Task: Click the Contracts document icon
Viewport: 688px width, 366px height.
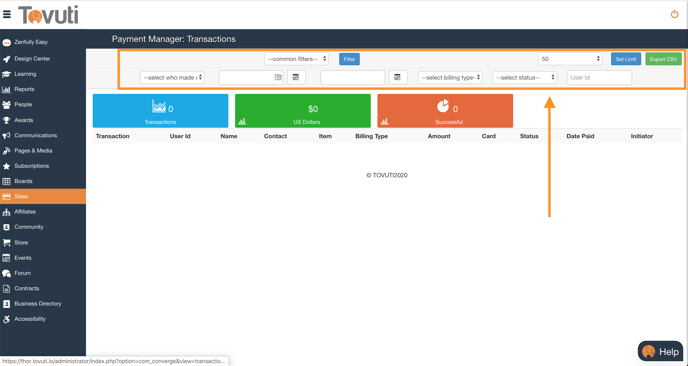Action: [x=7, y=289]
